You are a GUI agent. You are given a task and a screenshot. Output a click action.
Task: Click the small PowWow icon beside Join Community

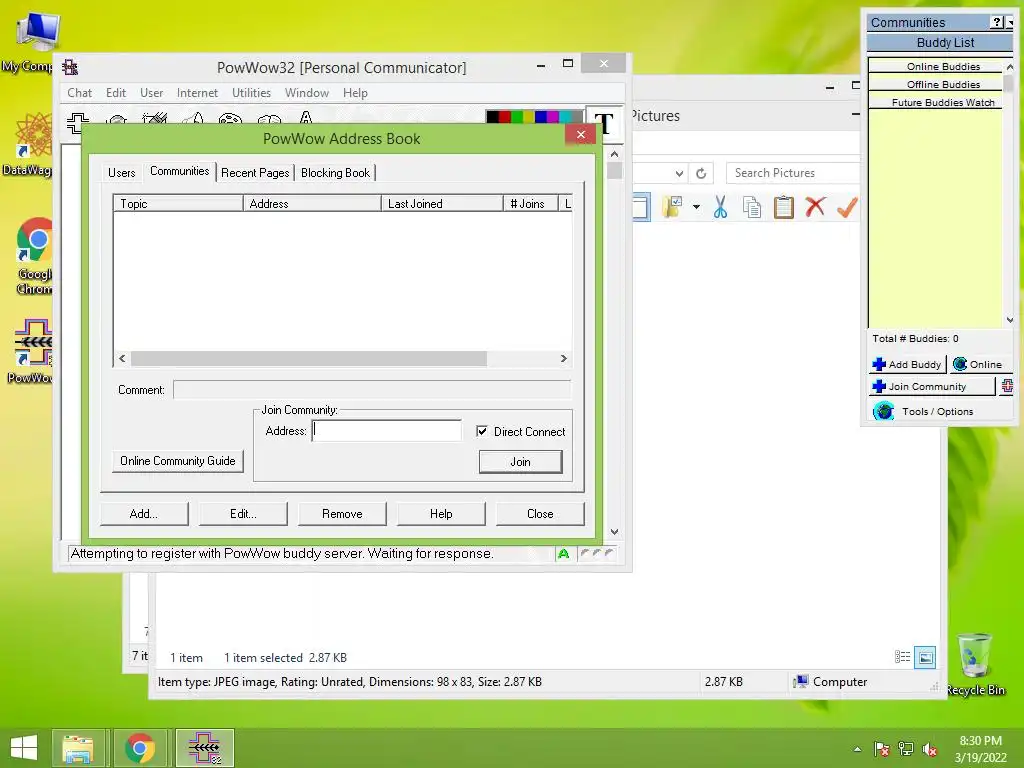coord(1007,387)
